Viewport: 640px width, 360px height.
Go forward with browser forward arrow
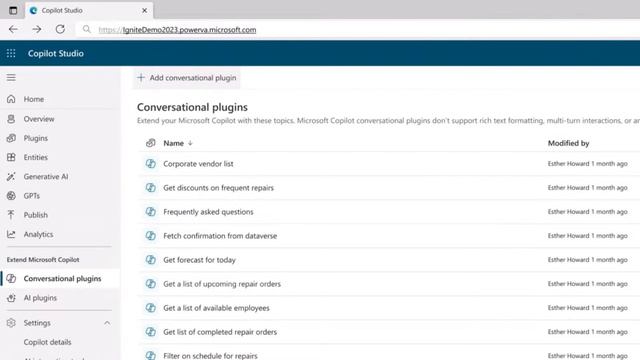[x=37, y=29]
